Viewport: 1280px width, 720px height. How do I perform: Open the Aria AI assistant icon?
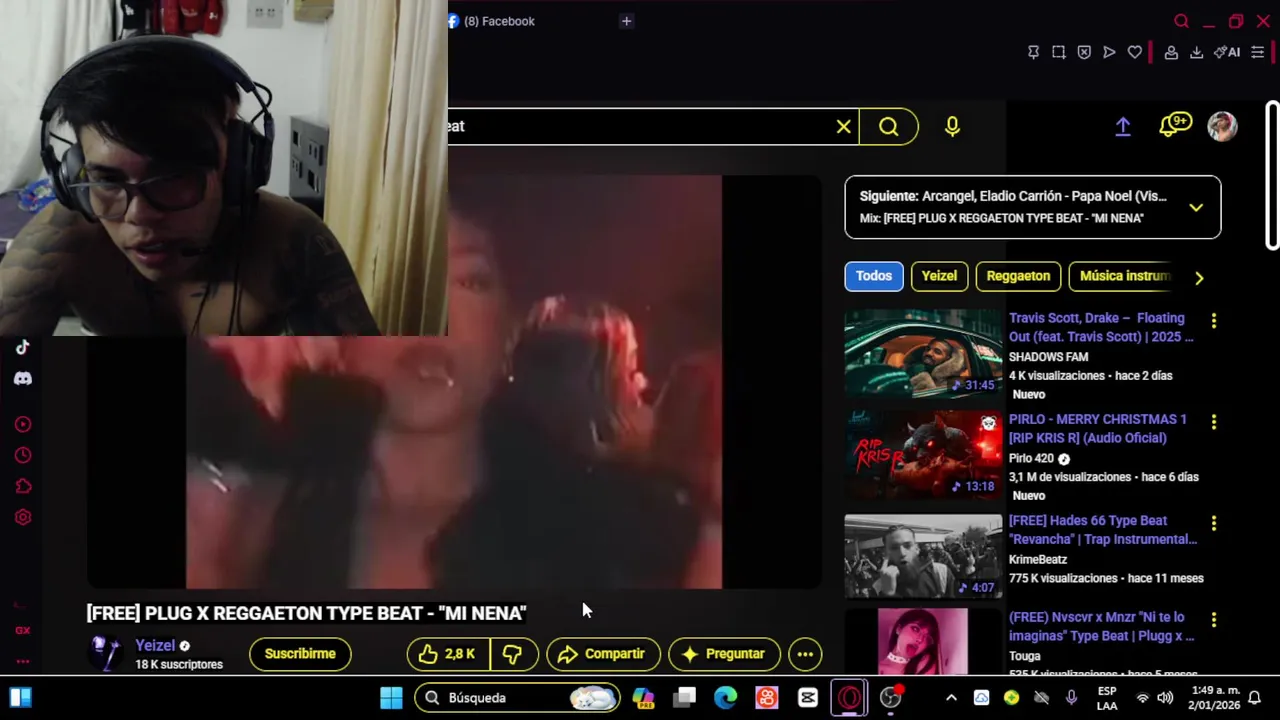click(1227, 52)
